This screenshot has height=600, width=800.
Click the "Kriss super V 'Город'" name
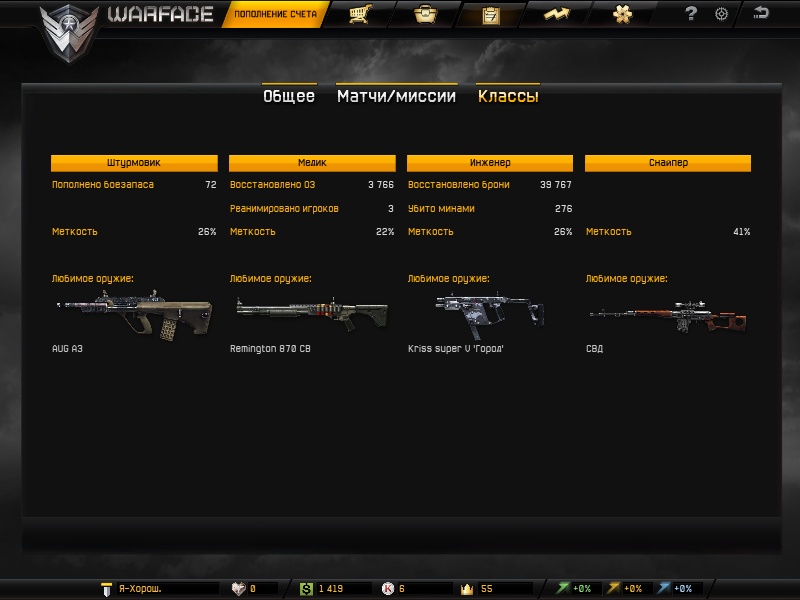(x=456, y=349)
